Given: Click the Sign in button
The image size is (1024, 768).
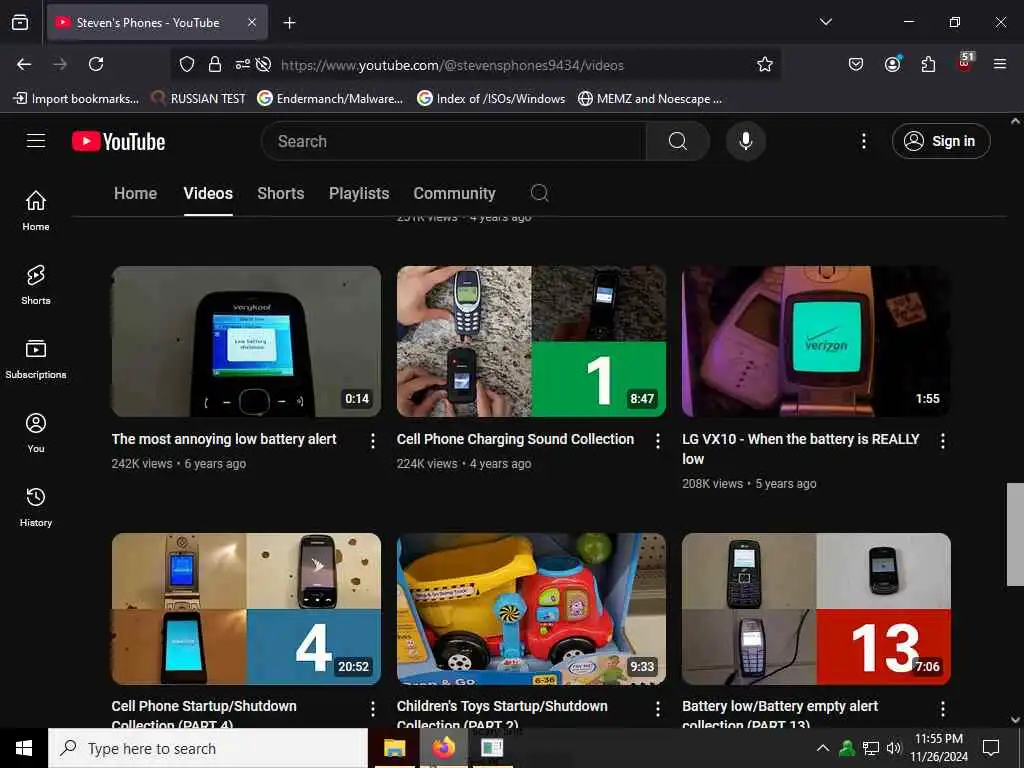Looking at the screenshot, I should 941,141.
